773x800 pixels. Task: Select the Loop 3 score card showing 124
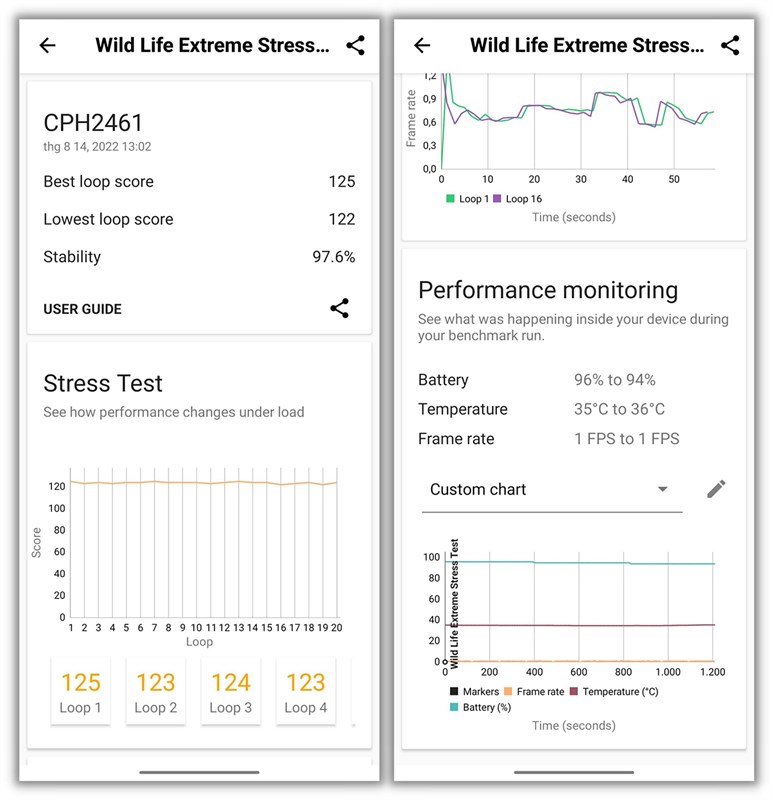tap(231, 691)
